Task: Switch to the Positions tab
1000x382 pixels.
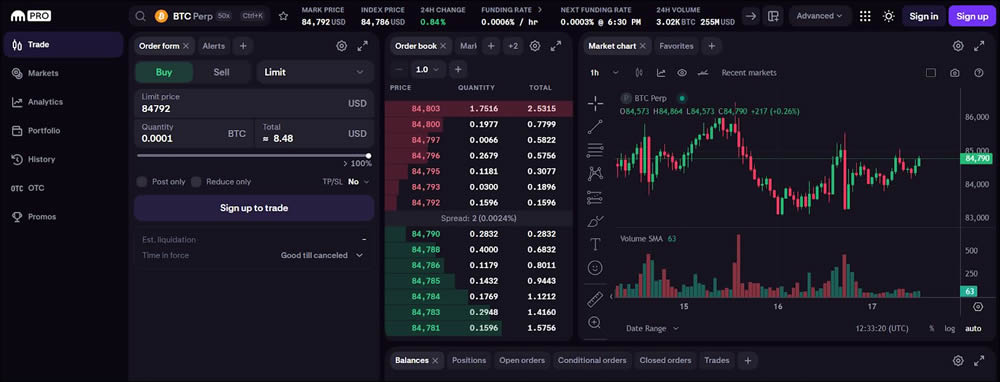Action: coord(469,360)
